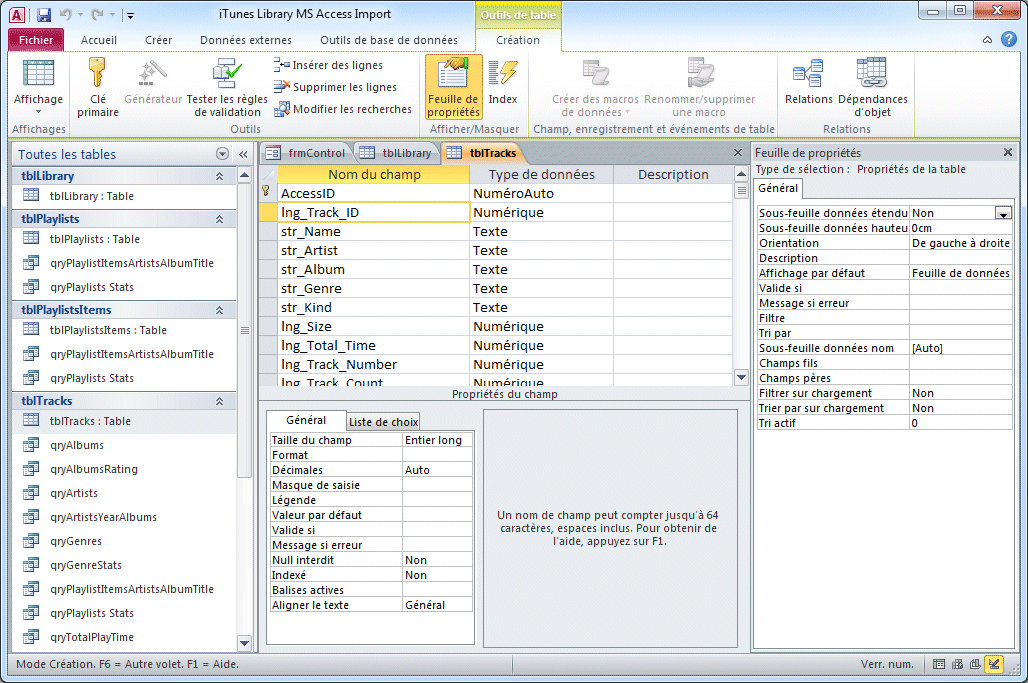1028x683 pixels.
Task: Switch to the tblLibrary document tab
Action: click(x=395, y=153)
